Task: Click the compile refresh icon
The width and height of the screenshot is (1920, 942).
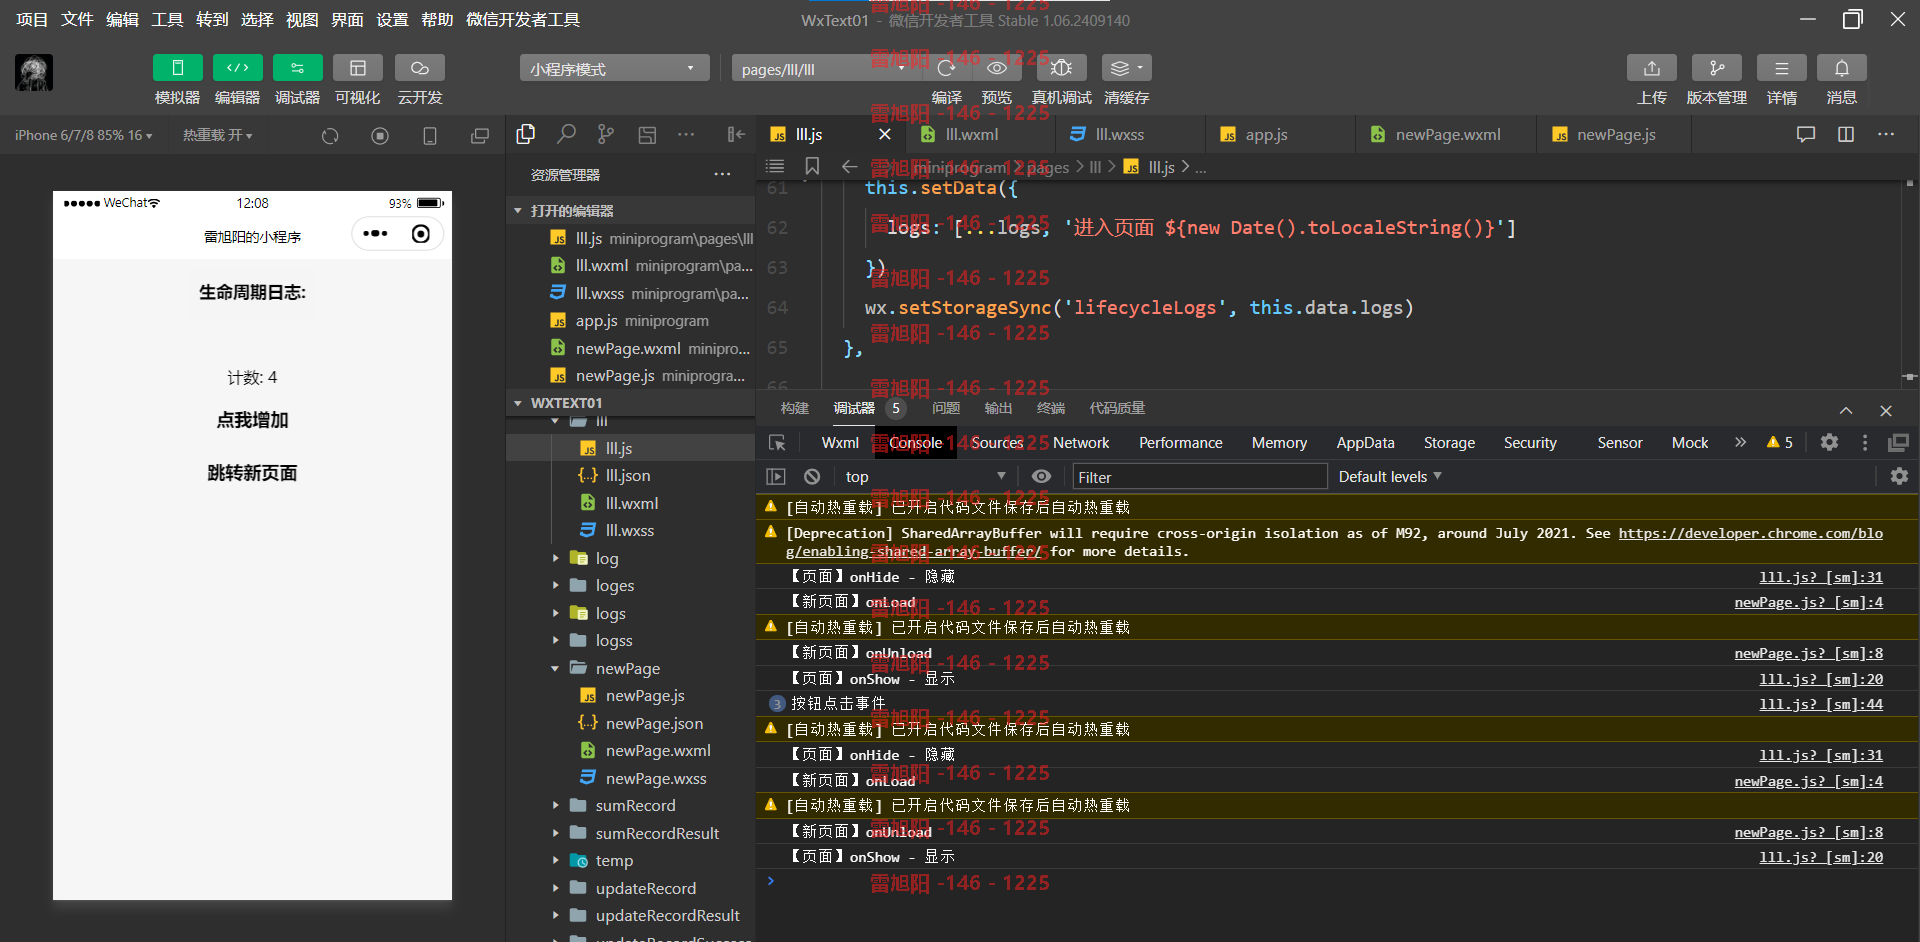Action: (x=946, y=68)
